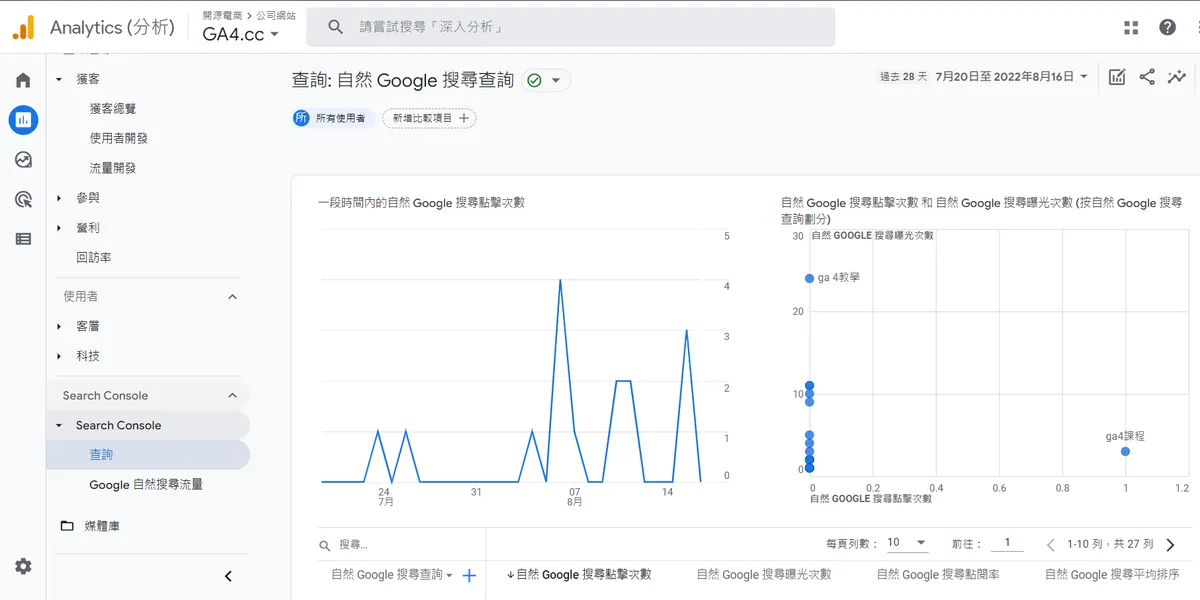Screen dimensions: 1200x600
Task: Open the Explore icon in left rail
Action: pos(23,160)
